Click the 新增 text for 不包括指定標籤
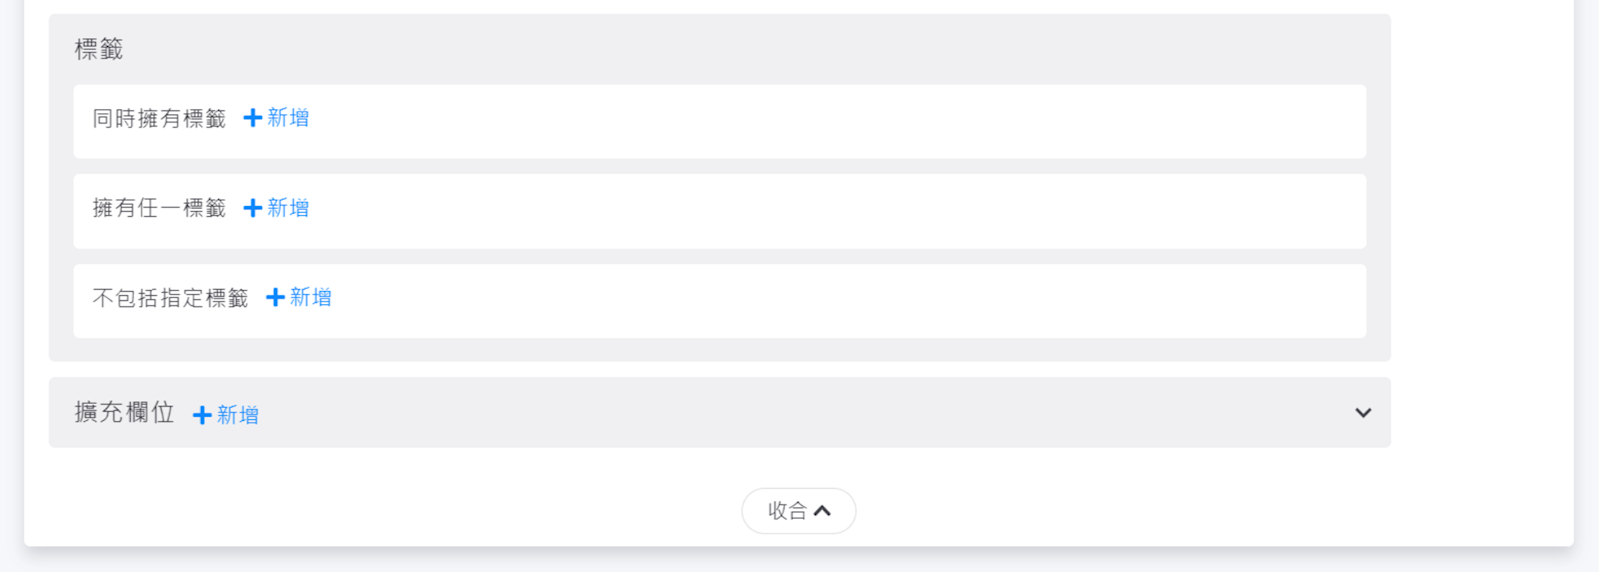Screen dimensions: 1599x572 pyautogui.click(x=311, y=297)
